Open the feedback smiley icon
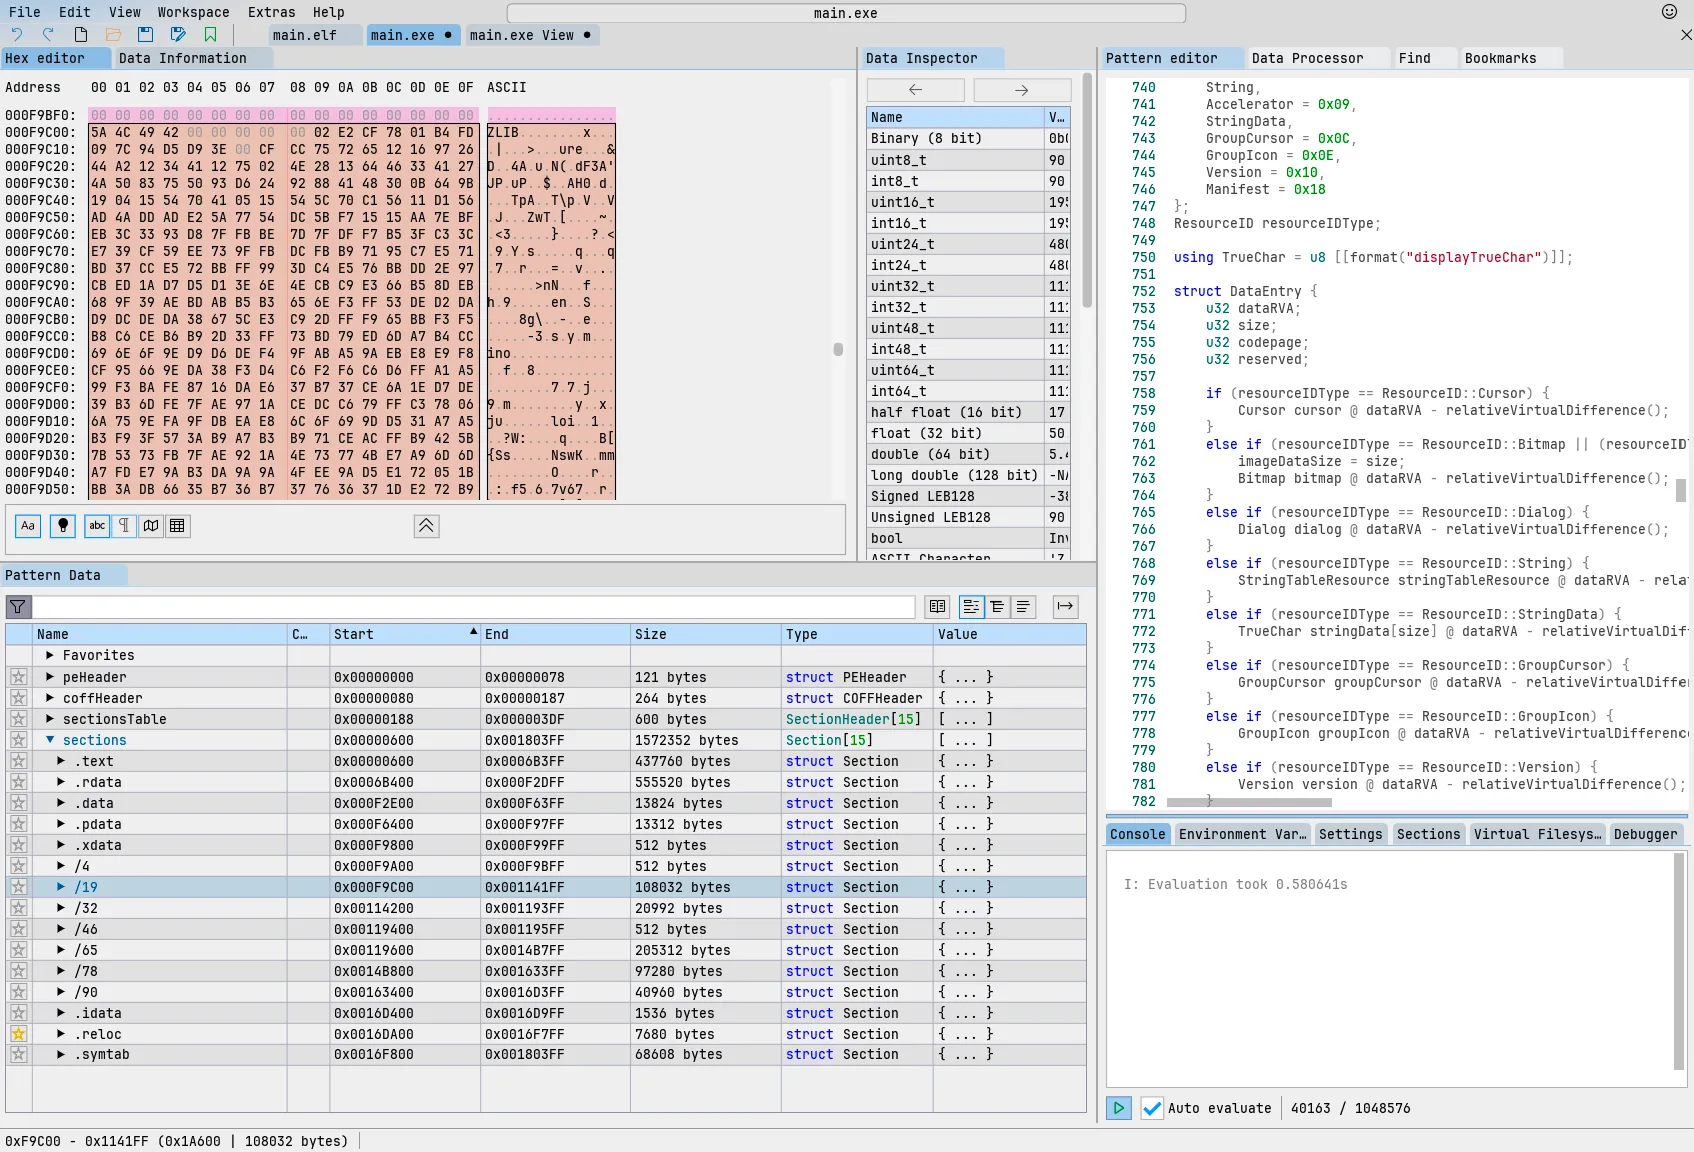The height and width of the screenshot is (1152, 1694). 1669,12
